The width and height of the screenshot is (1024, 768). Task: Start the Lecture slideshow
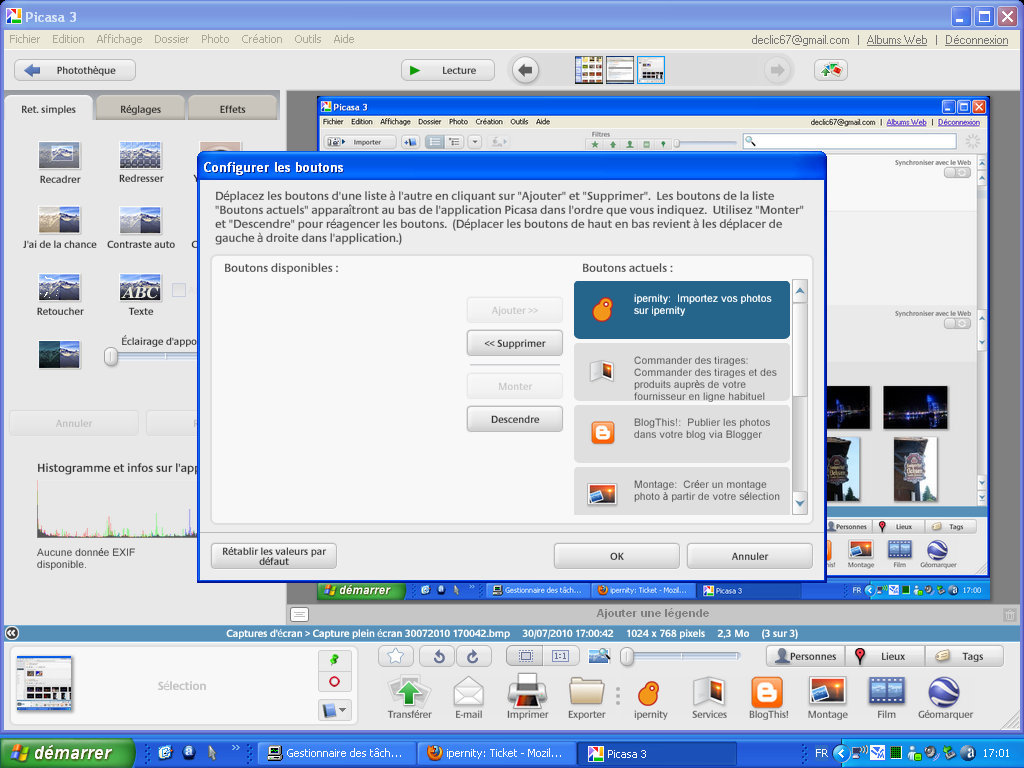(448, 70)
